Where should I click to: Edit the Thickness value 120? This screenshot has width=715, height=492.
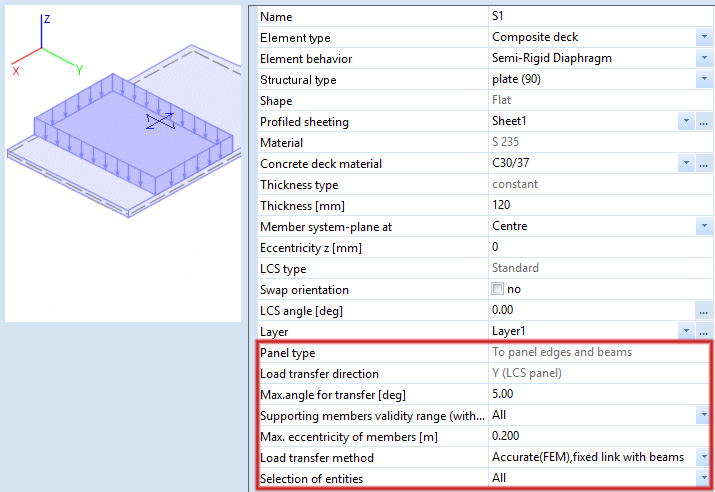coord(501,205)
